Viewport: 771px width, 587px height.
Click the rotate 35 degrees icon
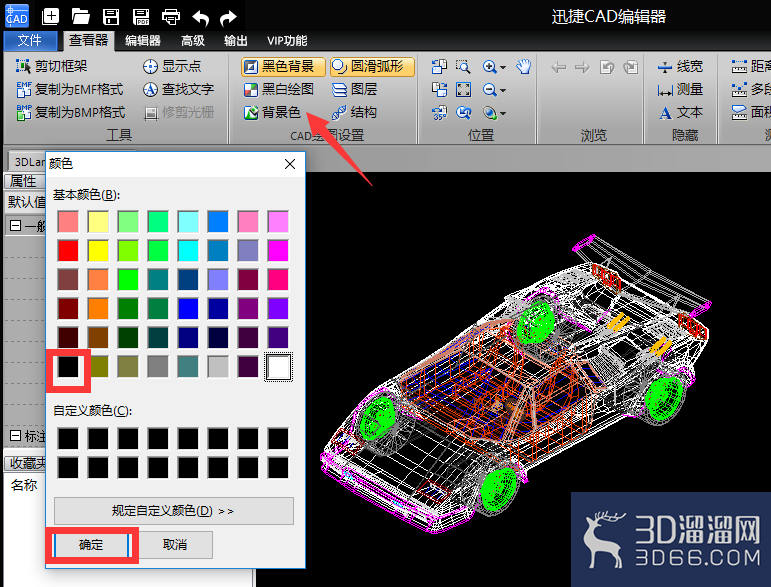[x=439, y=113]
